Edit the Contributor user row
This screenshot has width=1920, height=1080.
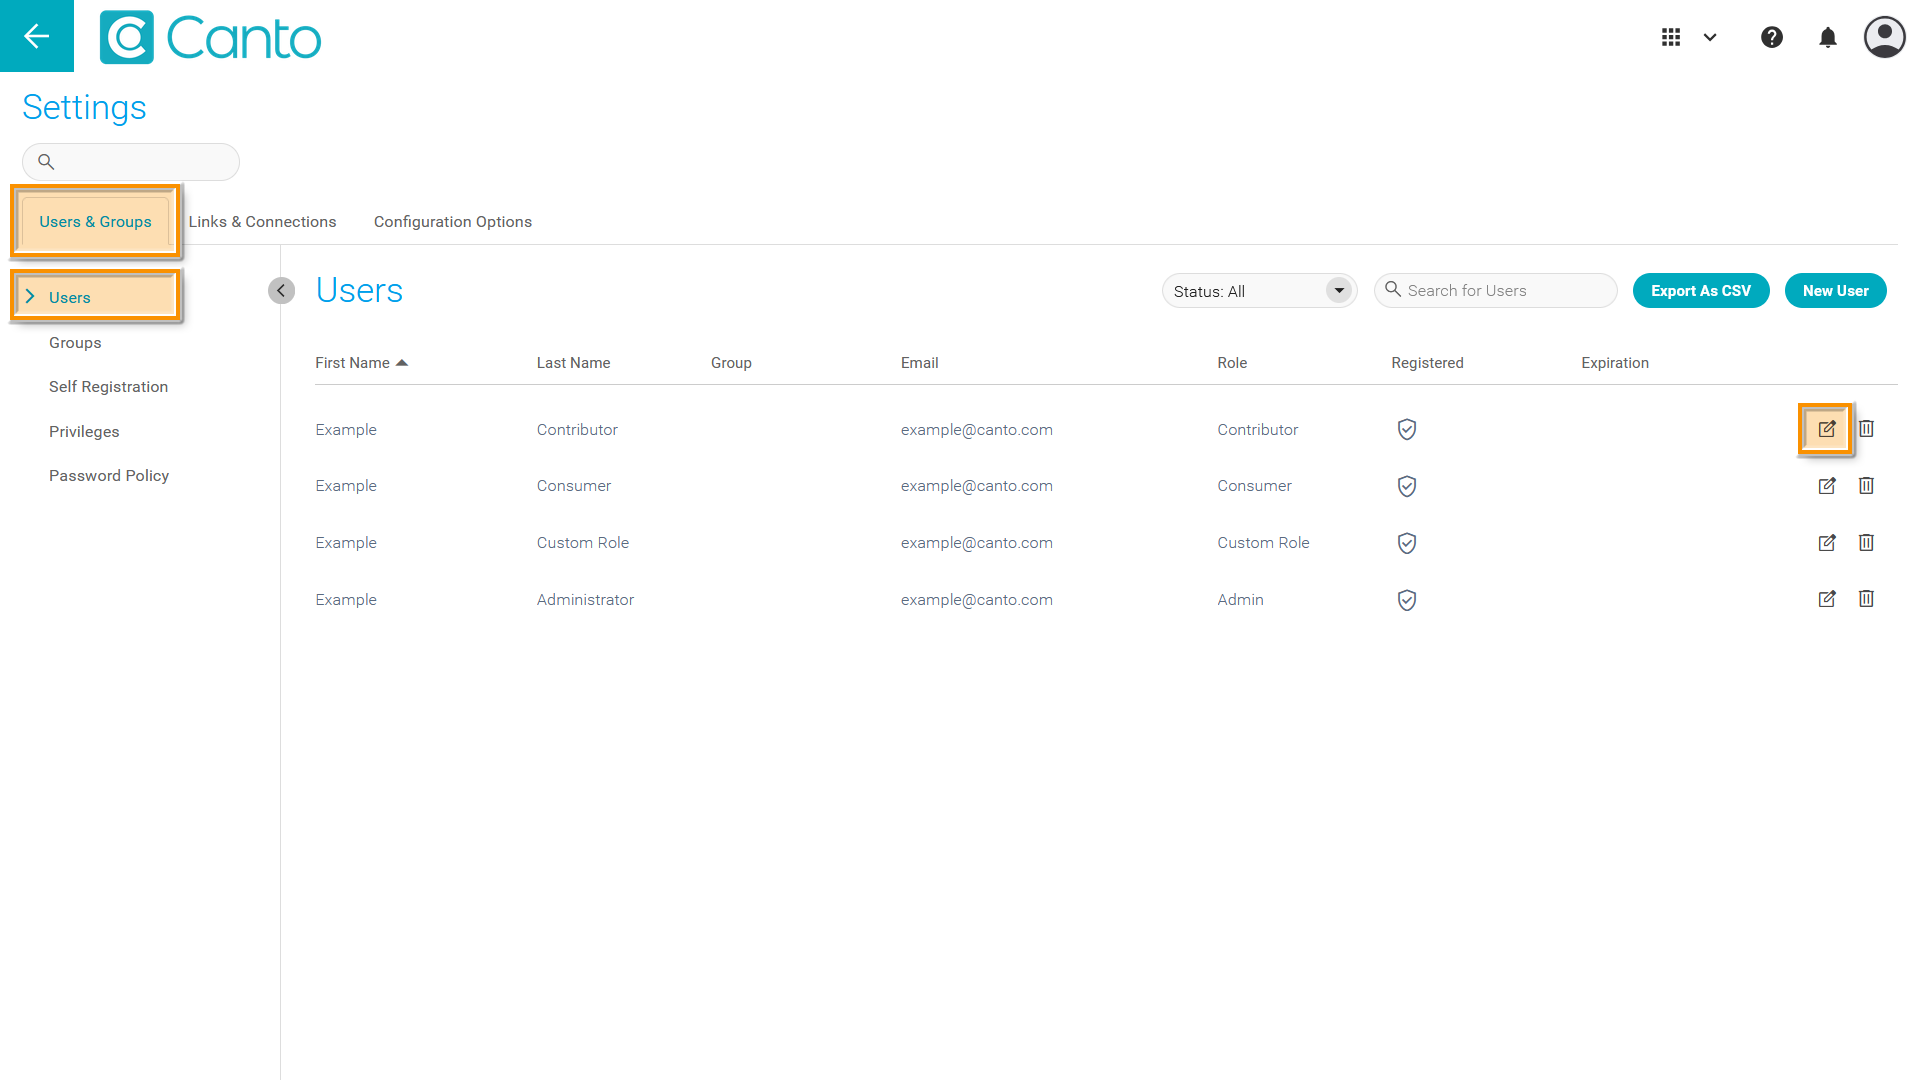[1826, 429]
